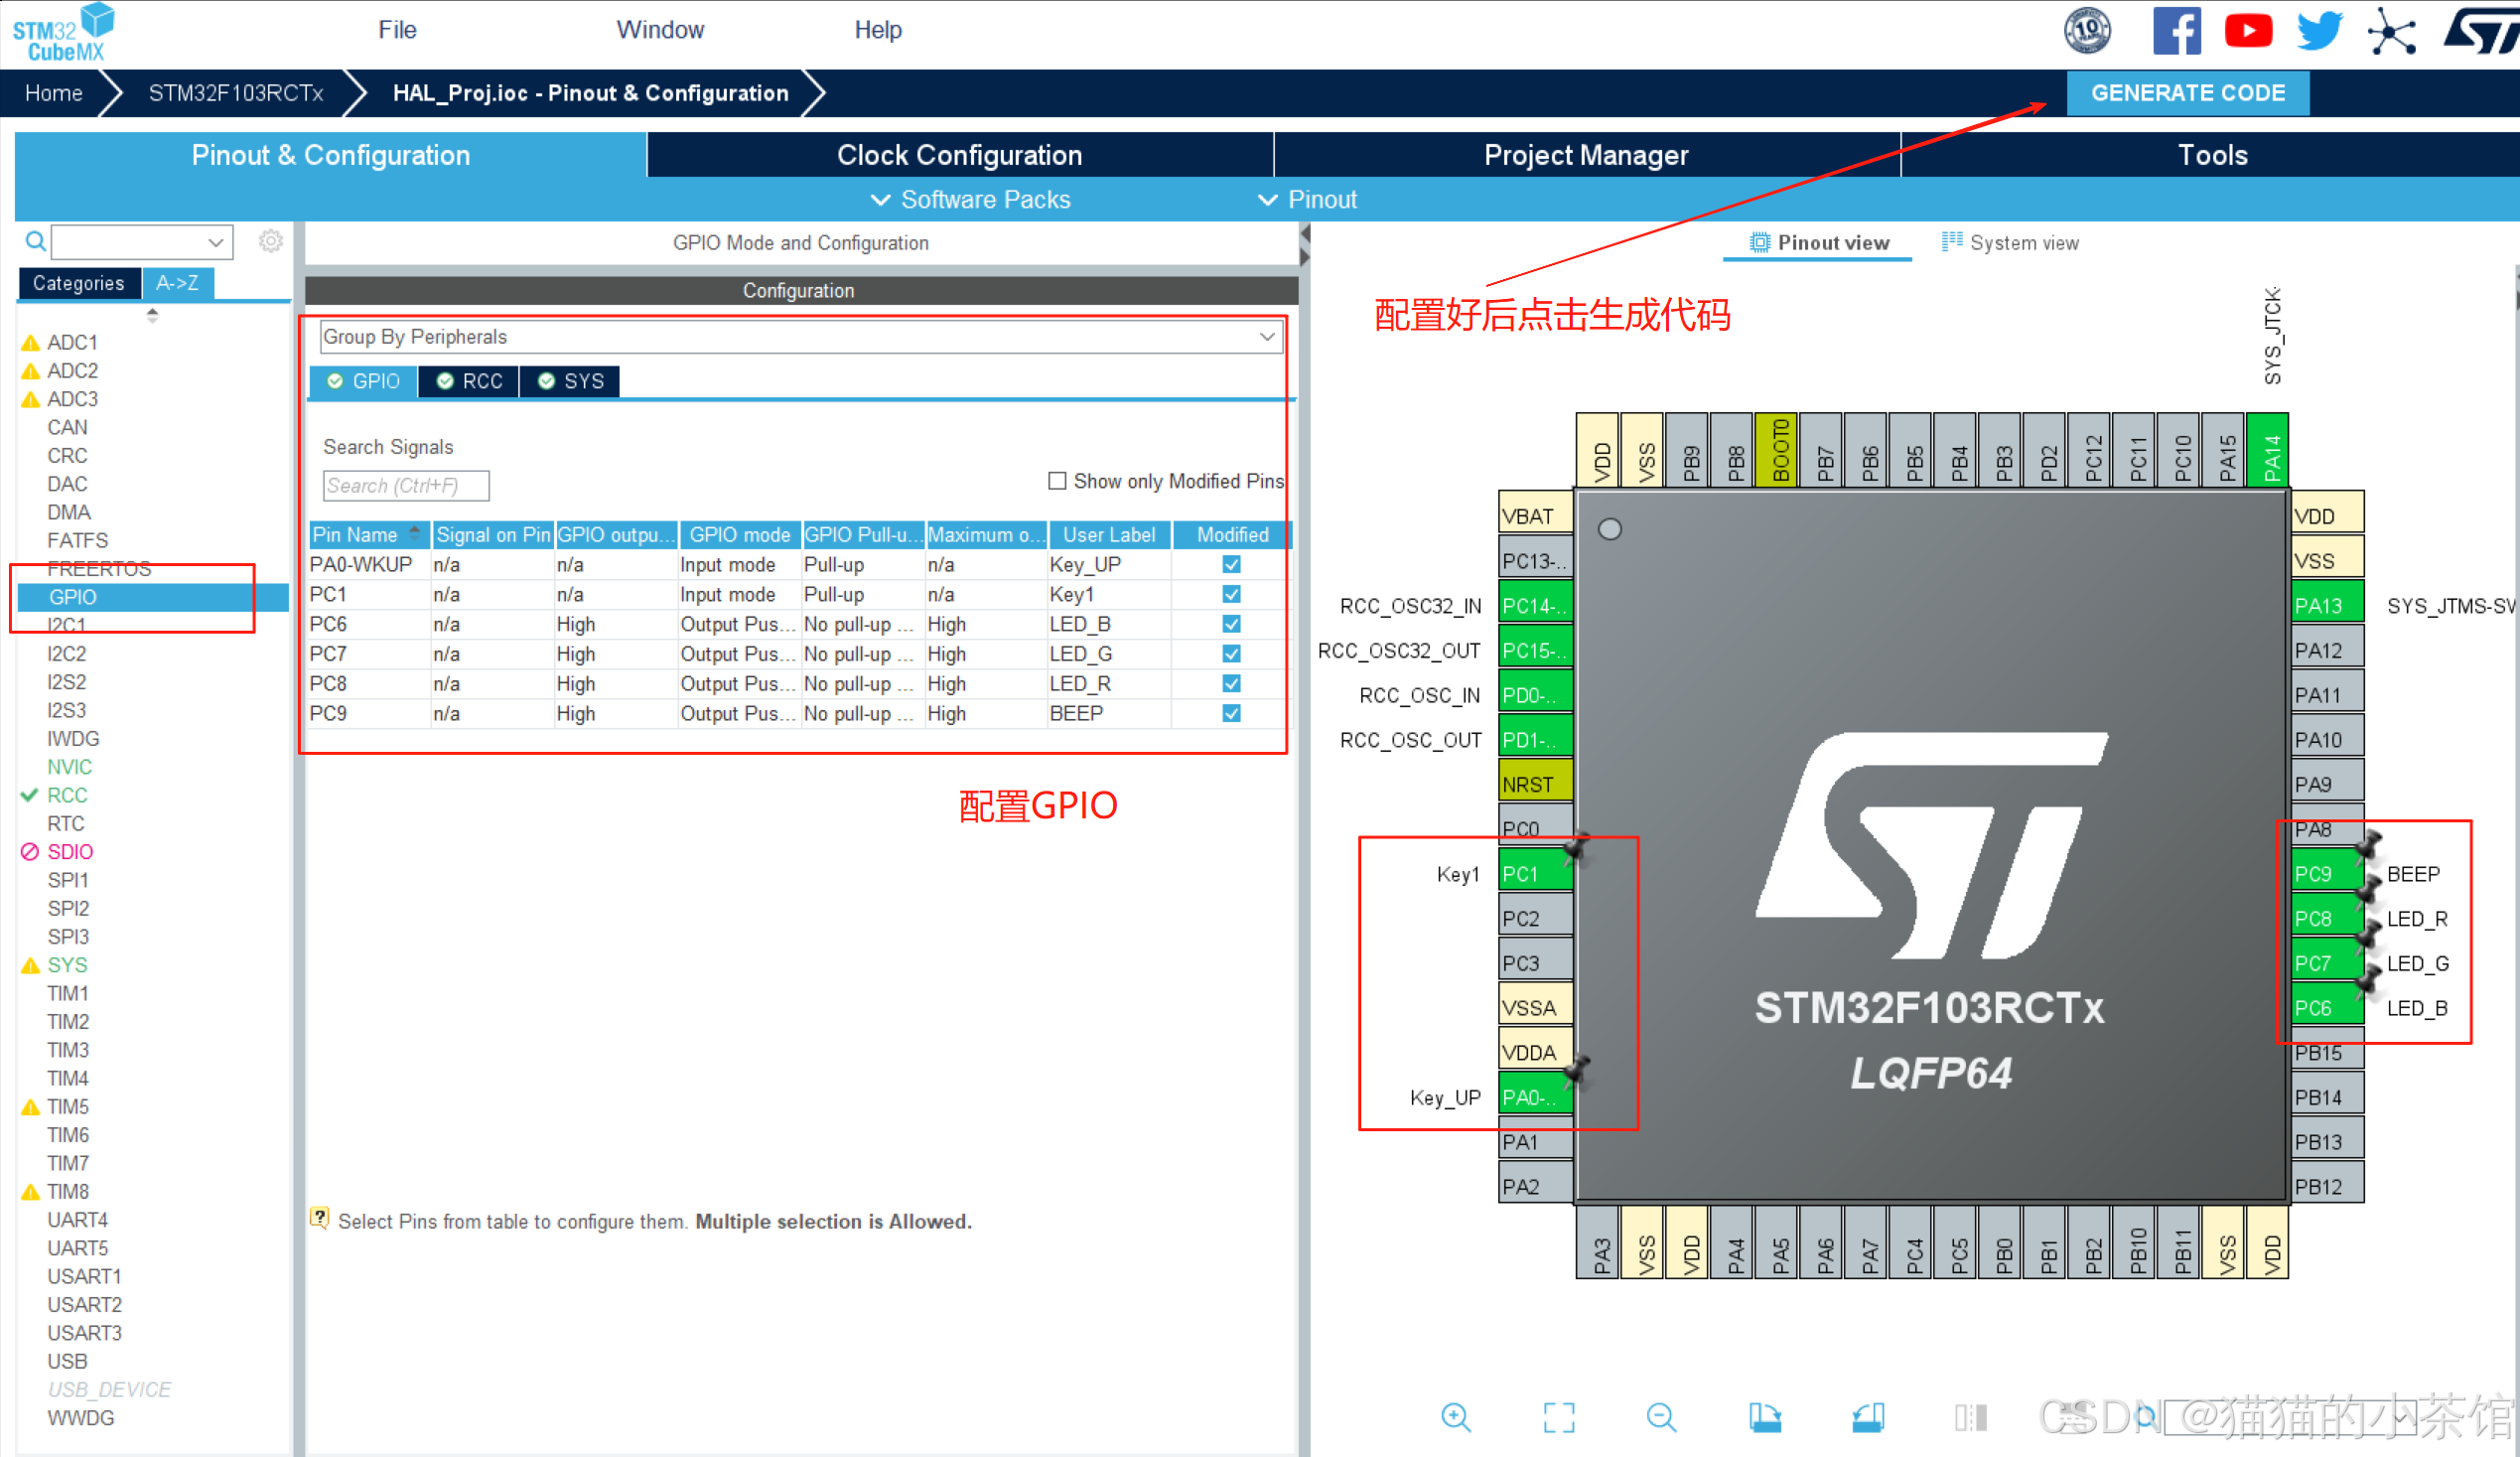Open the Facebook link icon
This screenshot has height=1457, width=2520.
tap(2177, 31)
